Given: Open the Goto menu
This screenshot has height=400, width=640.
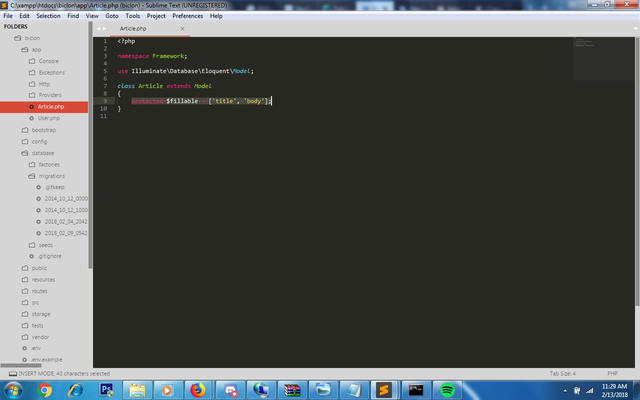Looking at the screenshot, I should pyautogui.click(x=112, y=16).
